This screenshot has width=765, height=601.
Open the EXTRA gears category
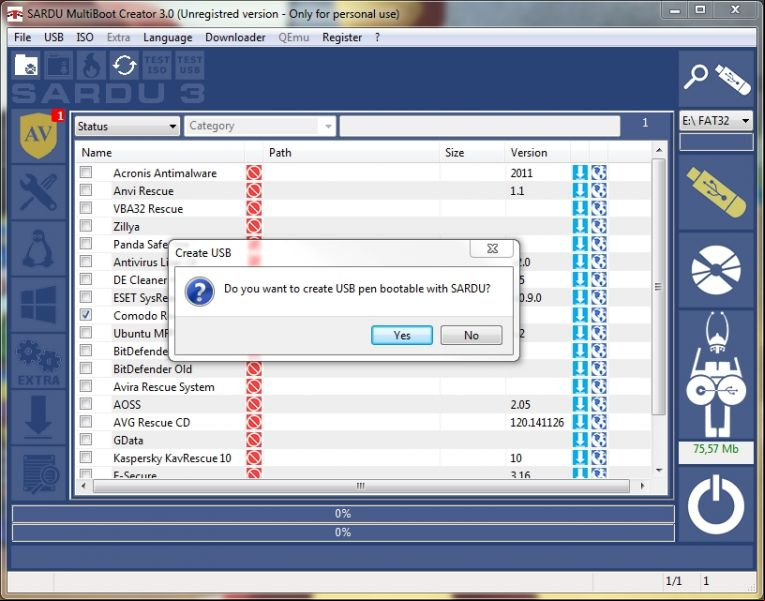coord(38,363)
